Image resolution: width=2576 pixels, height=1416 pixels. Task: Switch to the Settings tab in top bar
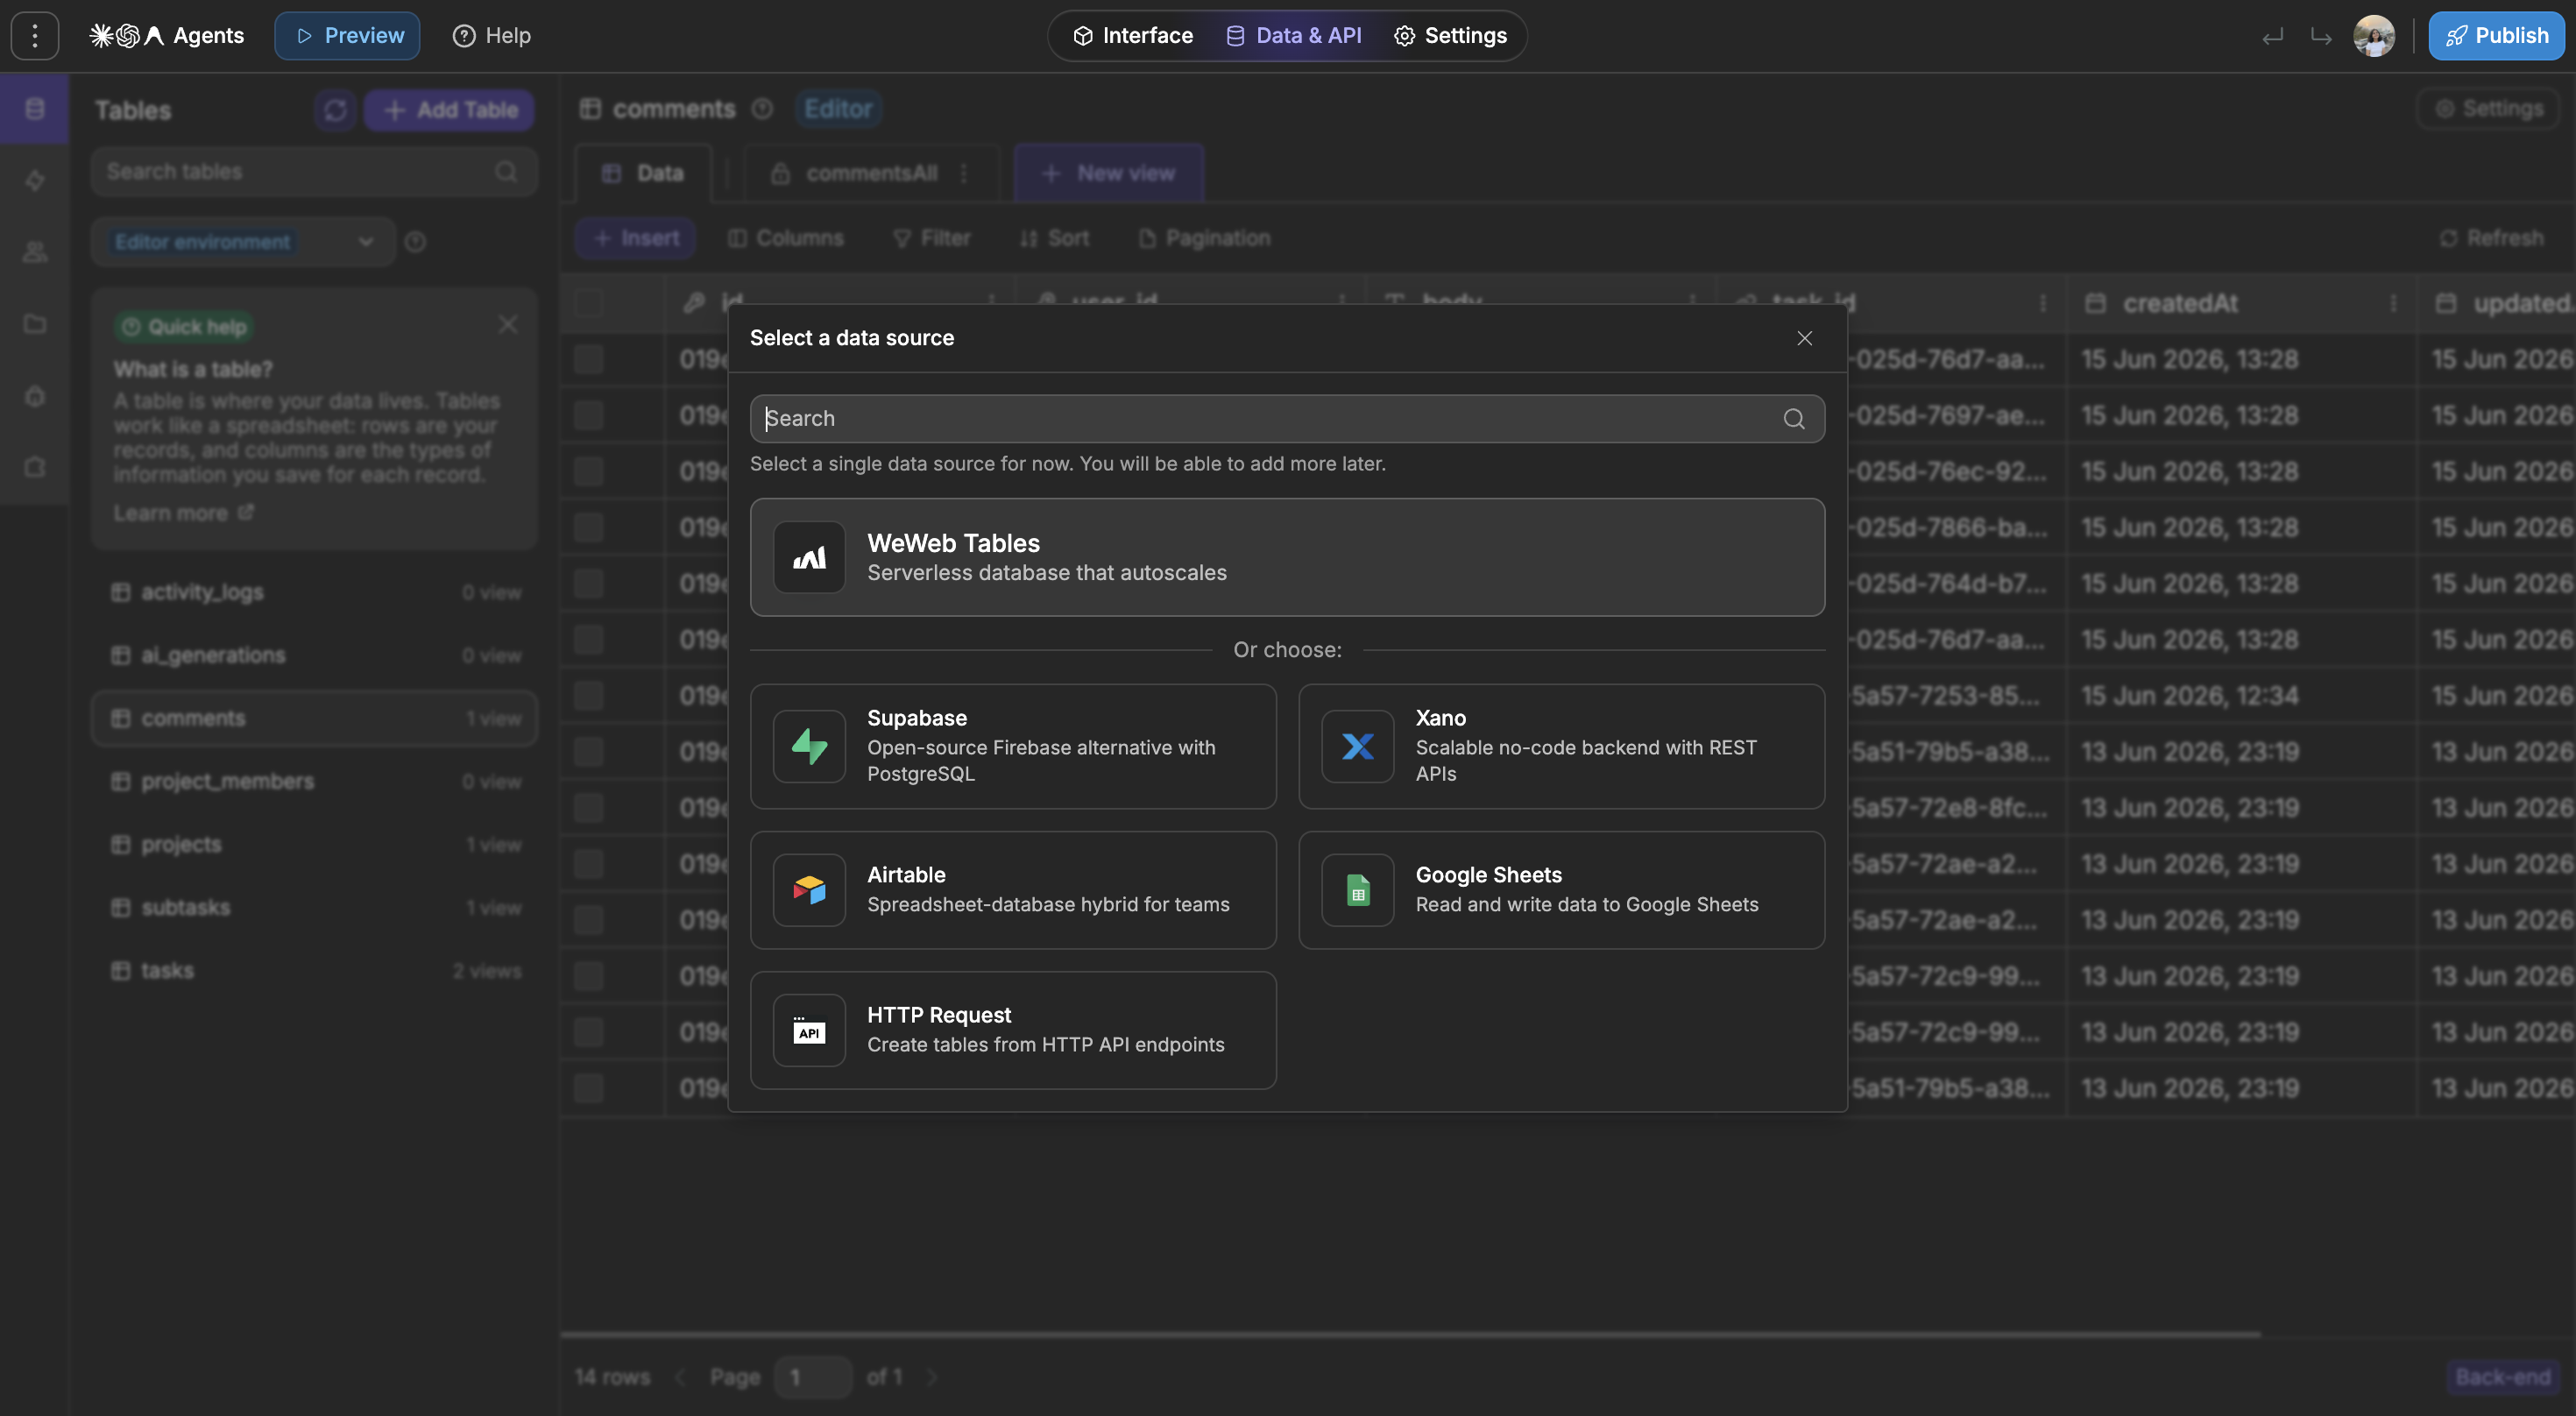(1450, 36)
